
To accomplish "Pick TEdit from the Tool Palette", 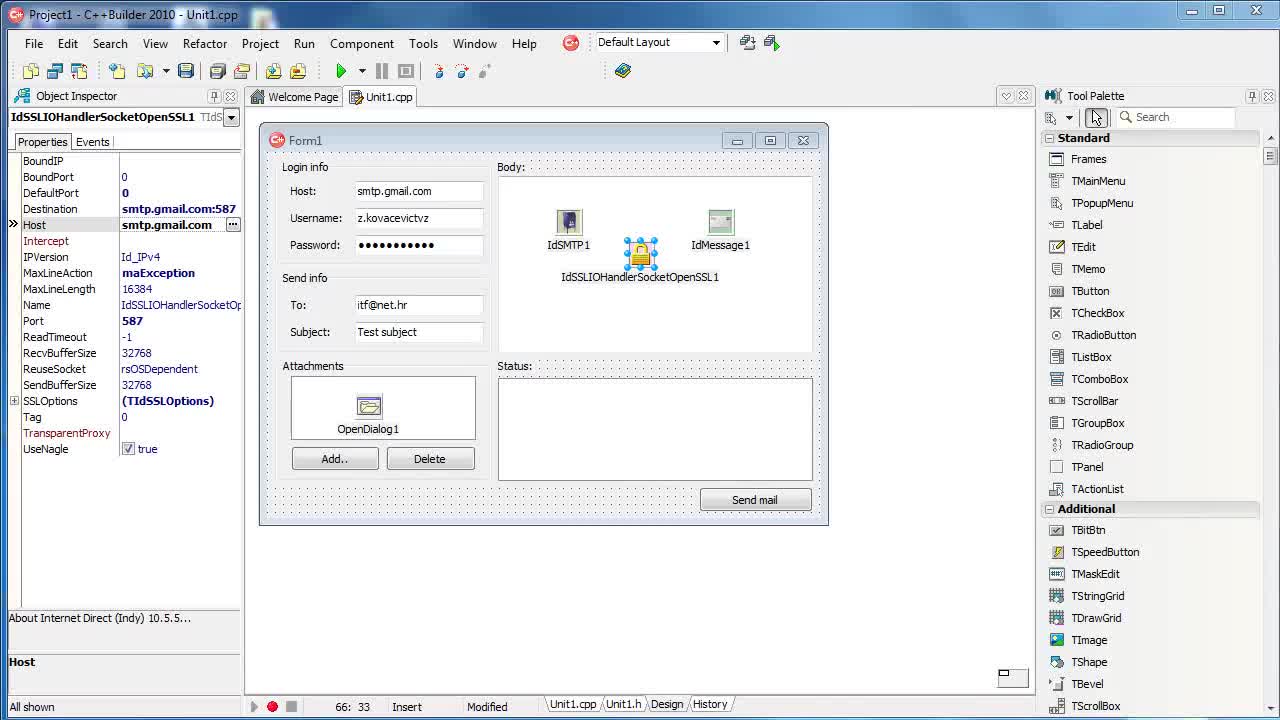I will click(x=1083, y=247).
